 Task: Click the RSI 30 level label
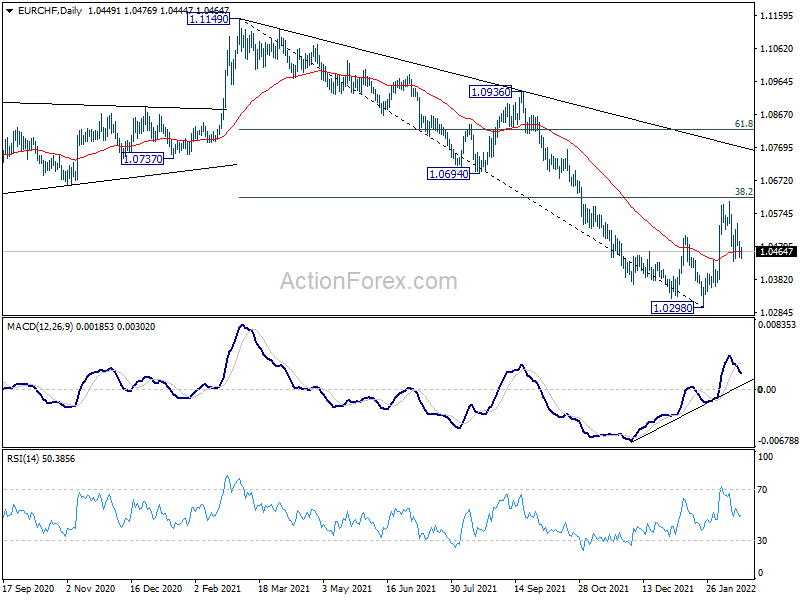point(762,540)
